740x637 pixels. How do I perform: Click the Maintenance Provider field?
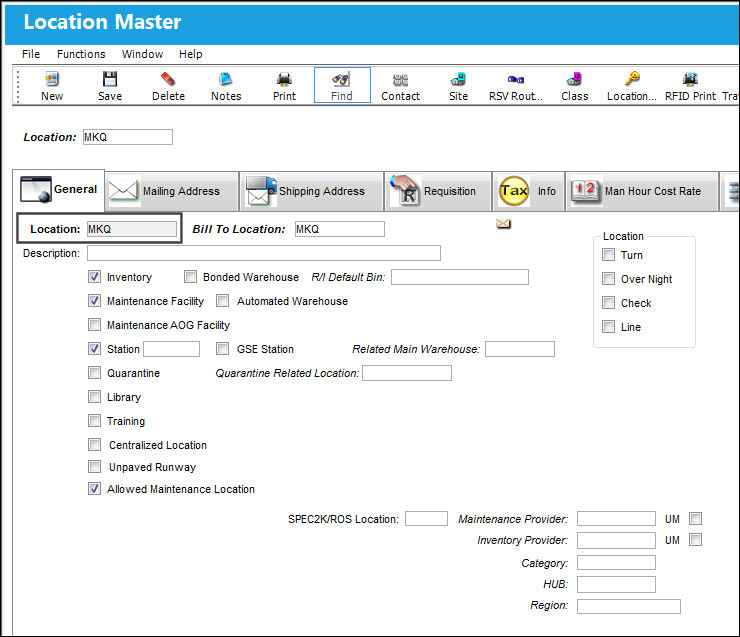click(x=616, y=519)
